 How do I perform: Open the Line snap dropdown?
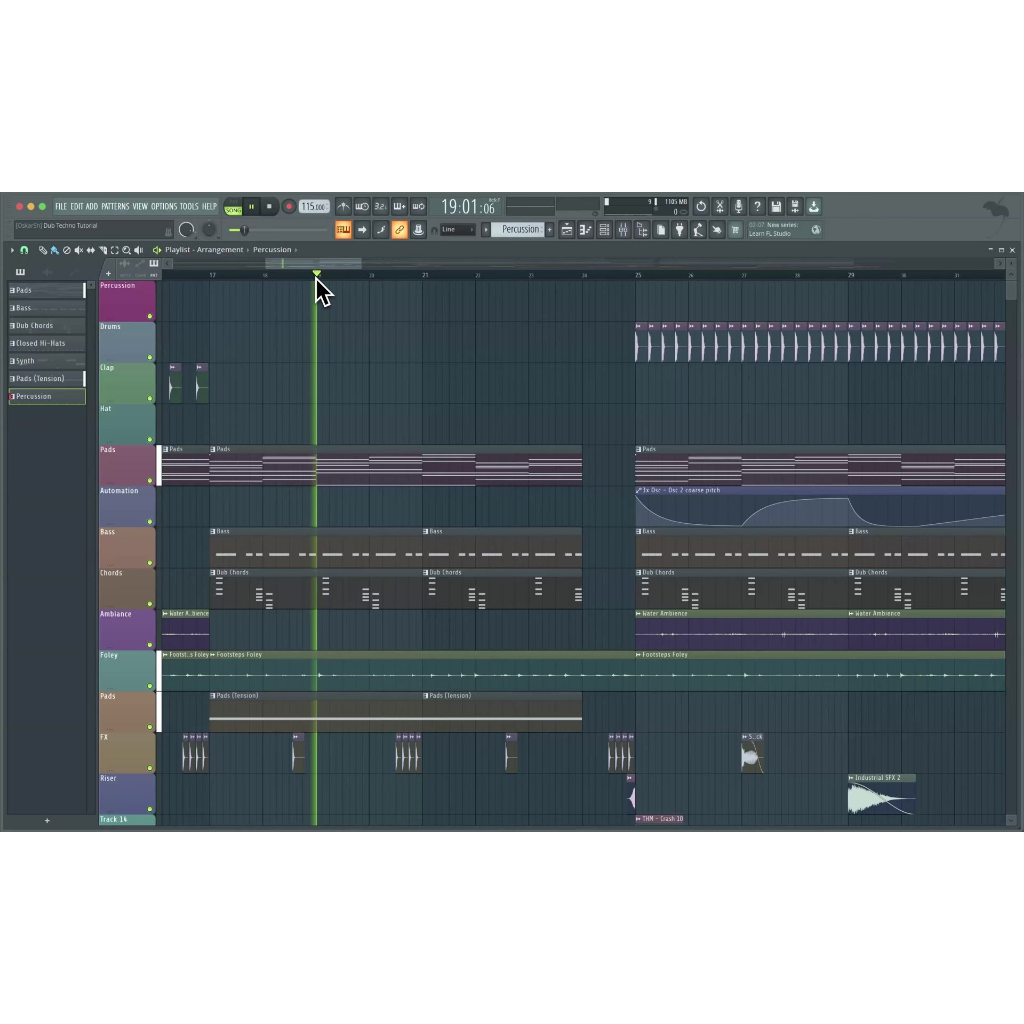457,230
